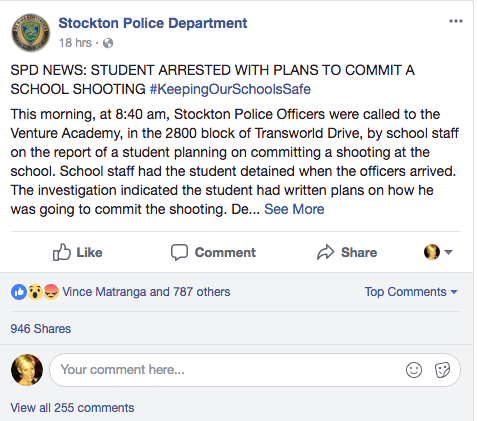Open the Stockton Police Department page link
The height and width of the screenshot is (421, 477).
(153, 23)
